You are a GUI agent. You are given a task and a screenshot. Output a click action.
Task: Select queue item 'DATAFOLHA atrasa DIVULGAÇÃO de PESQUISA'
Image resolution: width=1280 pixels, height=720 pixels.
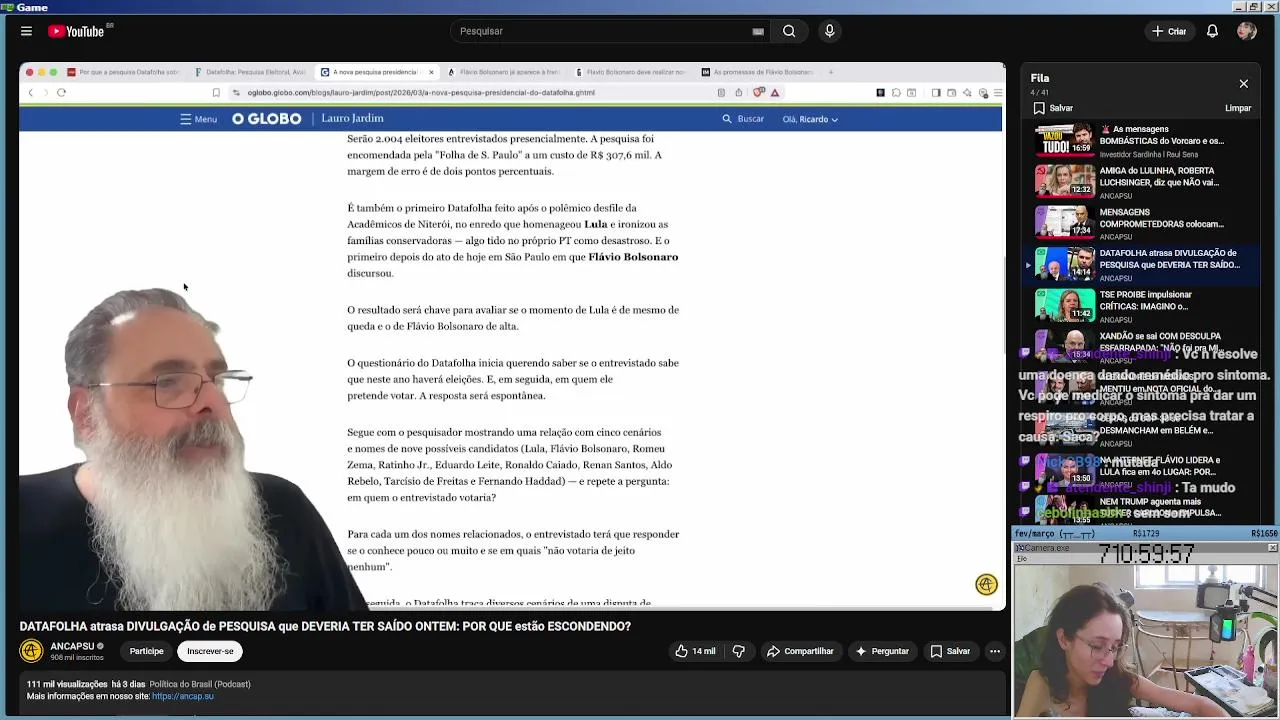click(x=1140, y=264)
